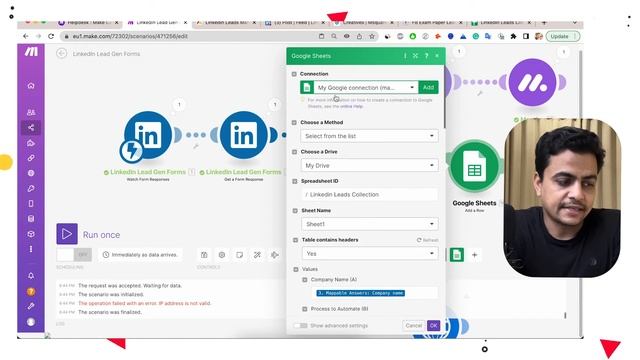Screen dimensions: 640x360
Task: Open Choose a Drive dropdown
Action: [x=369, y=165]
